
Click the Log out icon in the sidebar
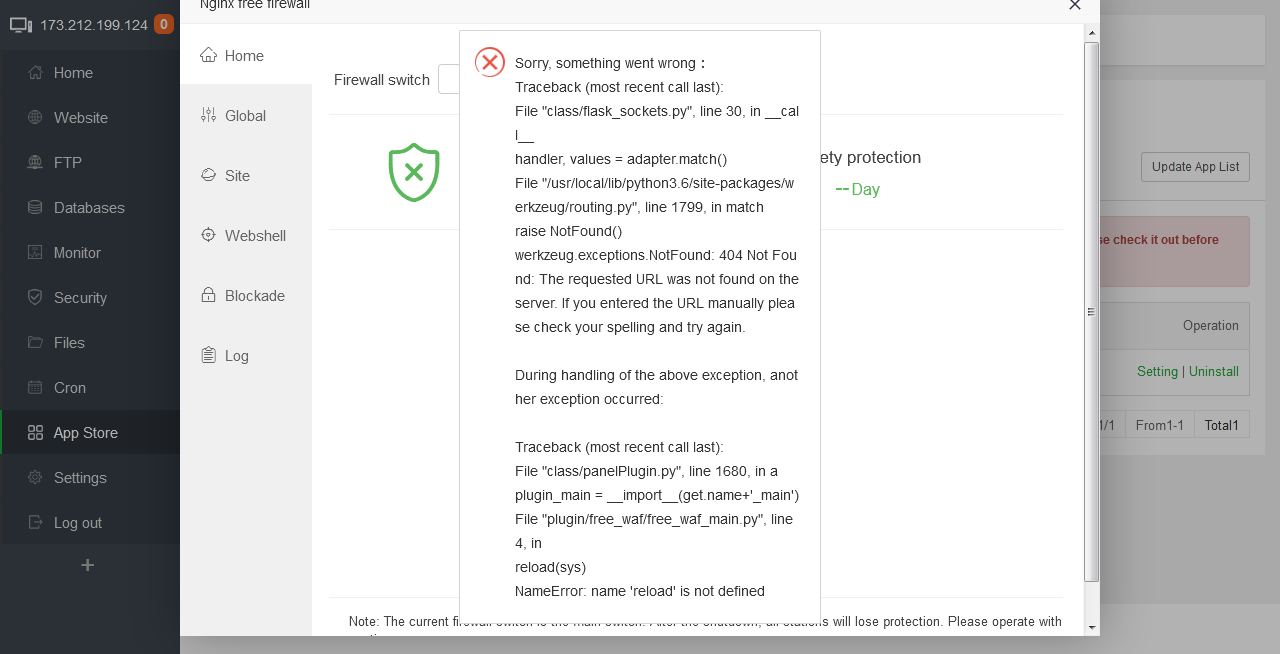35,523
